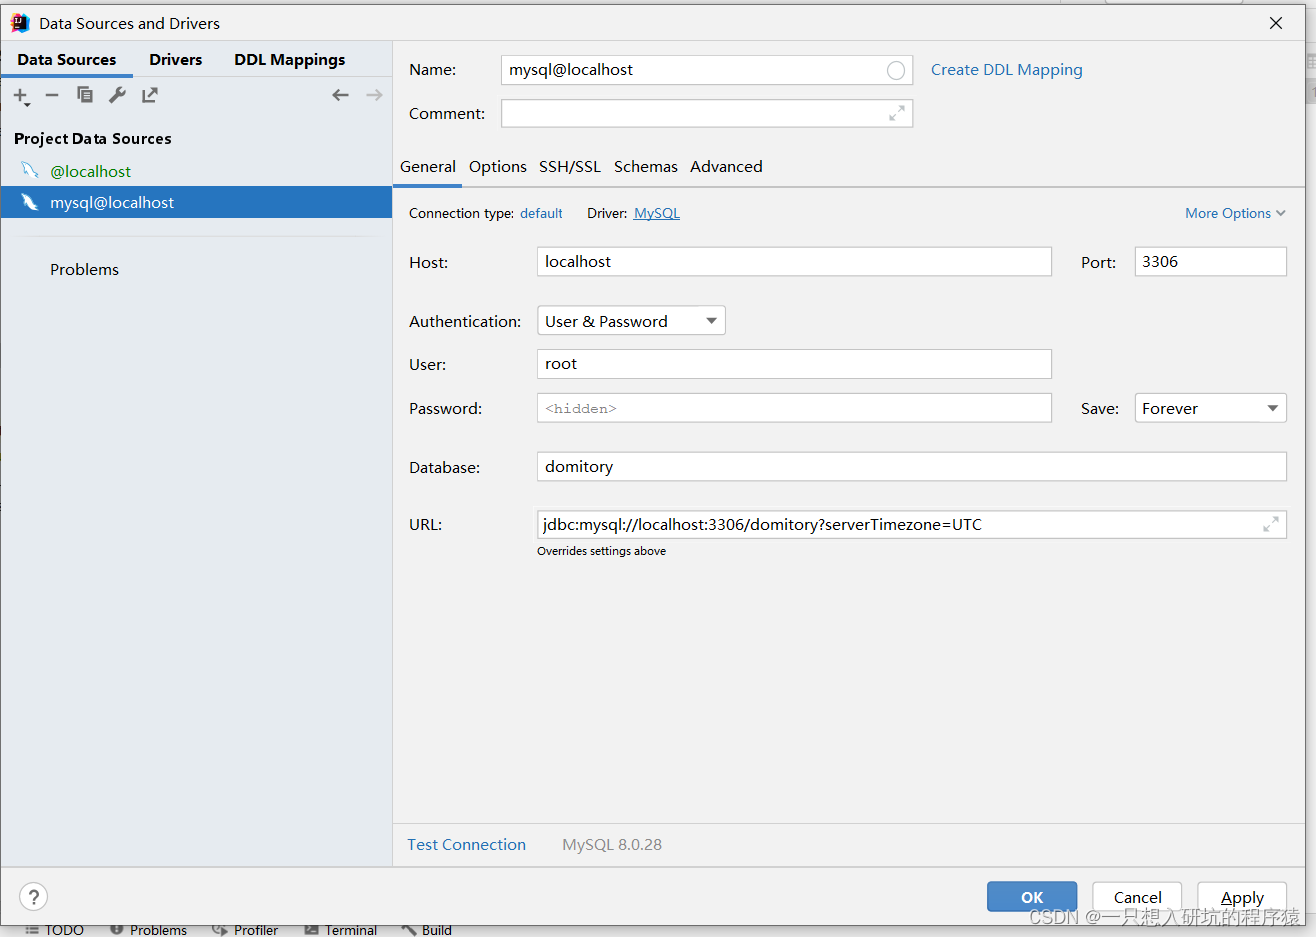1316x937 pixels.
Task: Click the Add data source plus icon
Action: (x=21, y=96)
